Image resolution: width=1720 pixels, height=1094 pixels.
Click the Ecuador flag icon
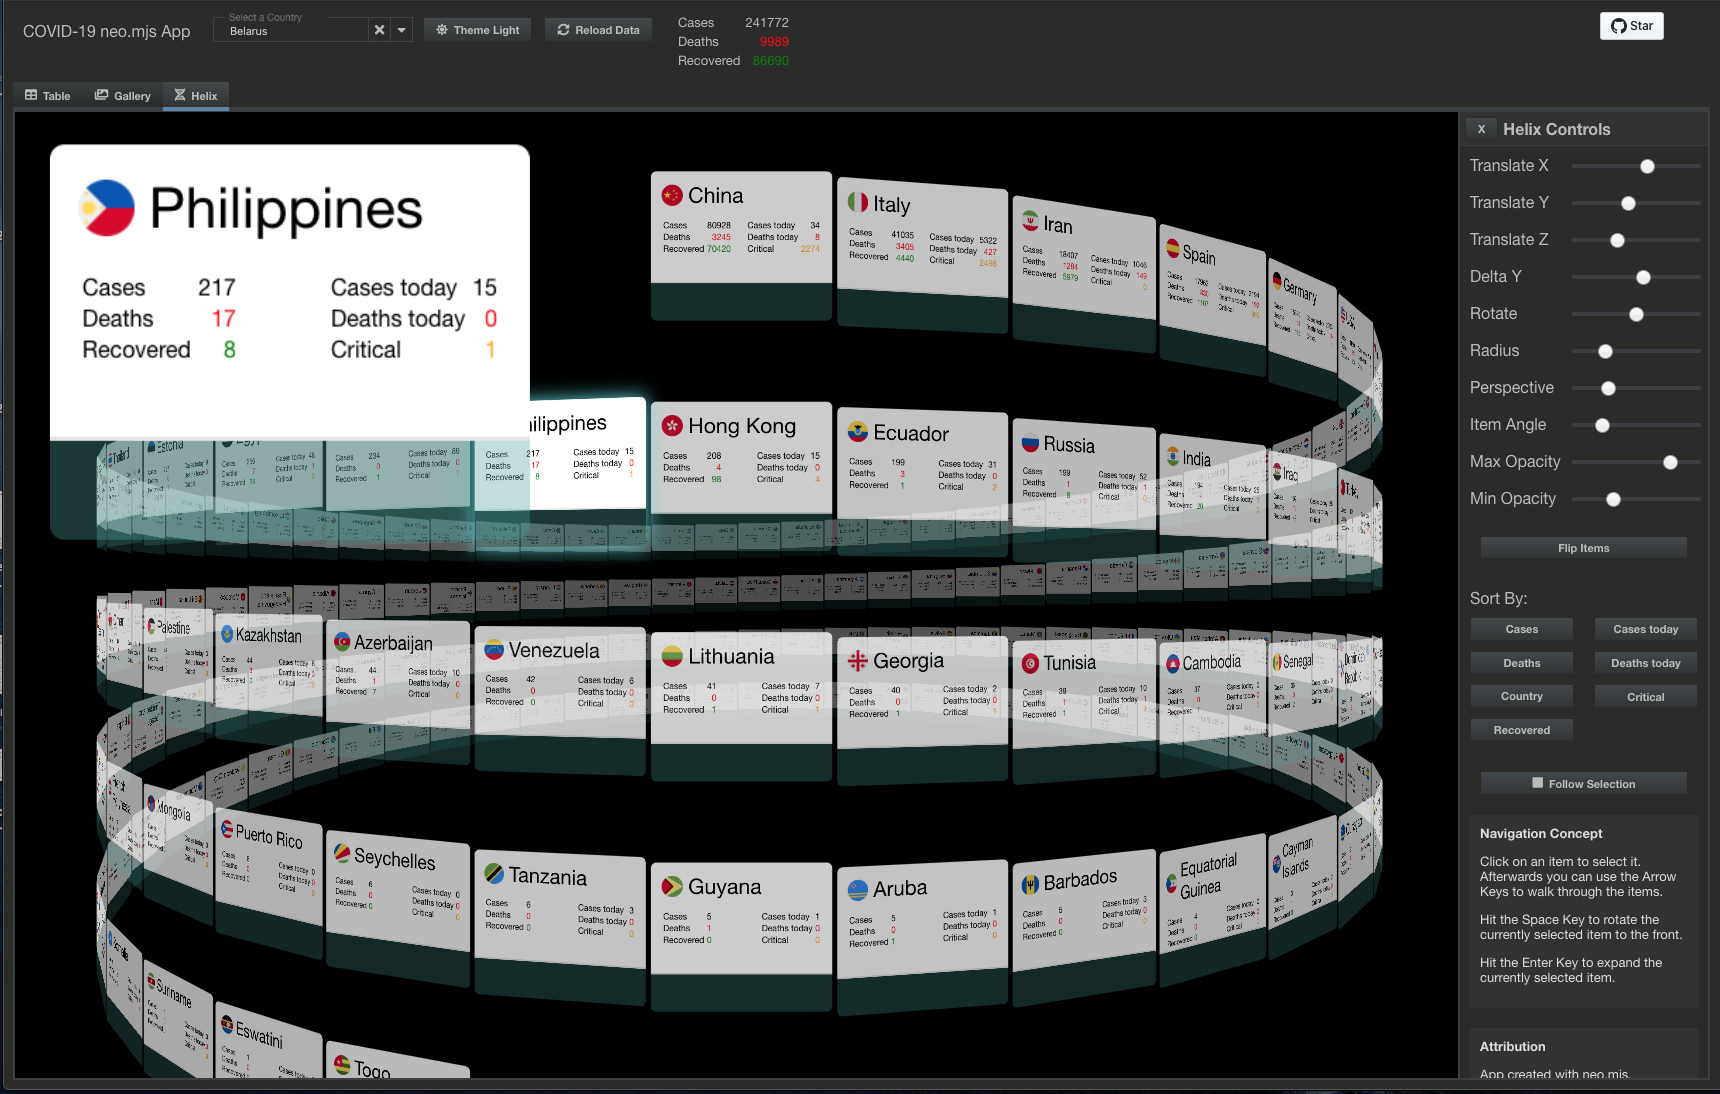(x=858, y=432)
